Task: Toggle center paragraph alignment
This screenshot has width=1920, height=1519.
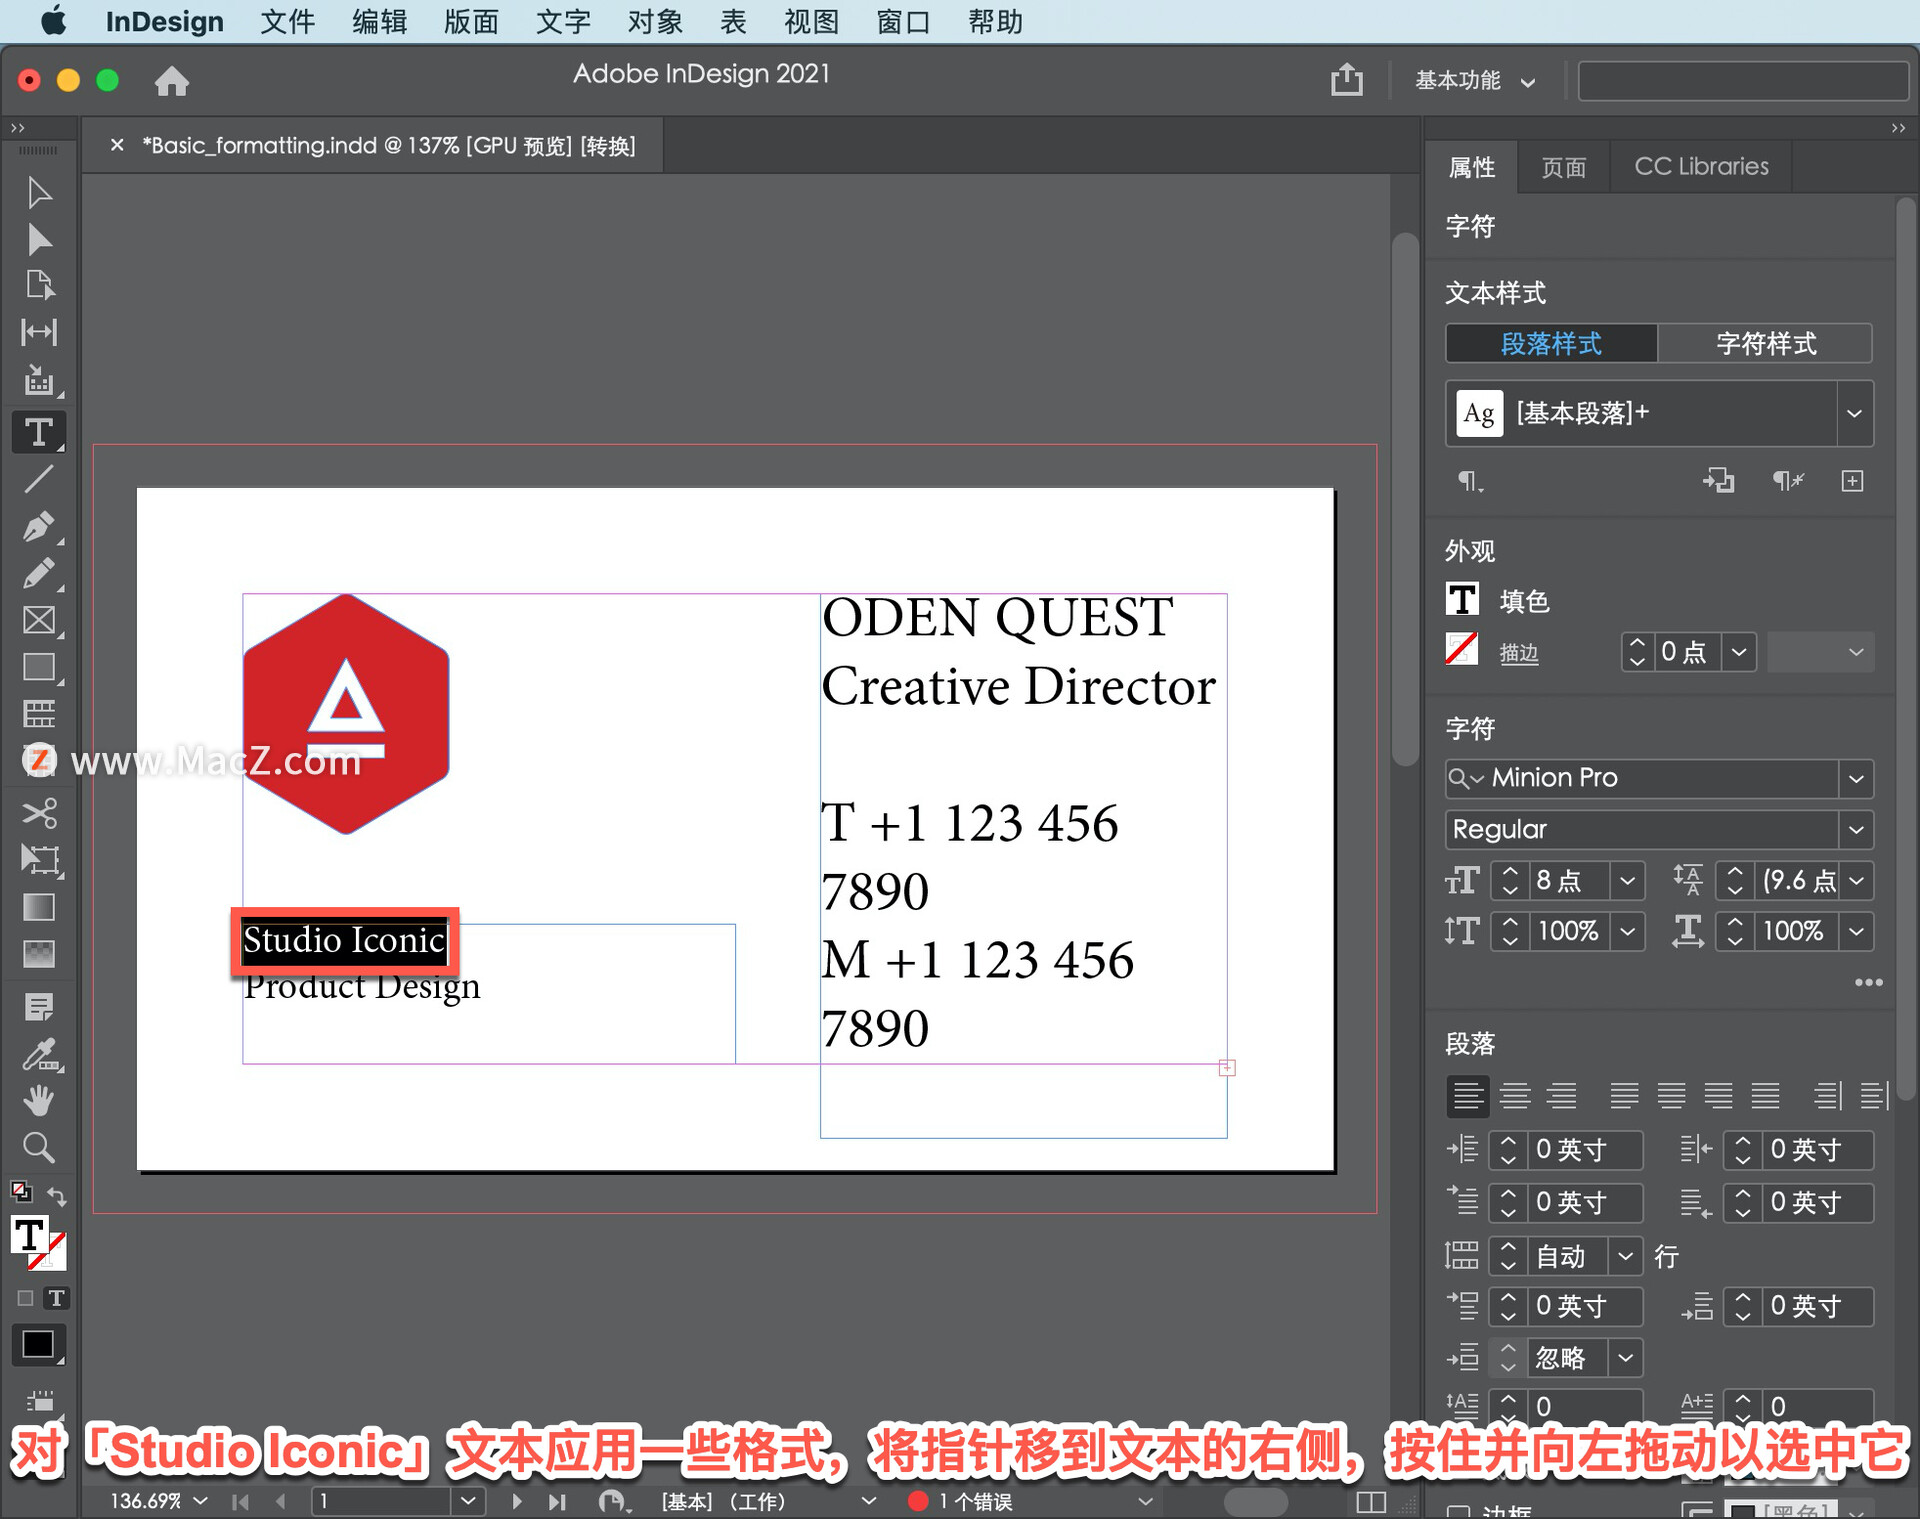Action: (1515, 1095)
